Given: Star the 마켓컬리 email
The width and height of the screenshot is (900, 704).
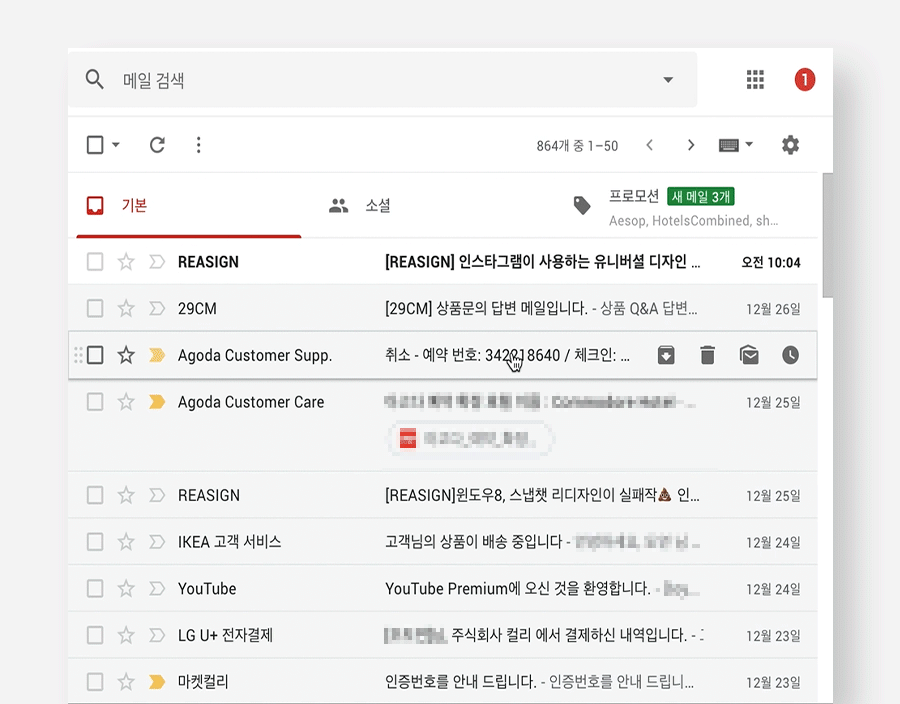Looking at the screenshot, I should pyautogui.click(x=126, y=682).
